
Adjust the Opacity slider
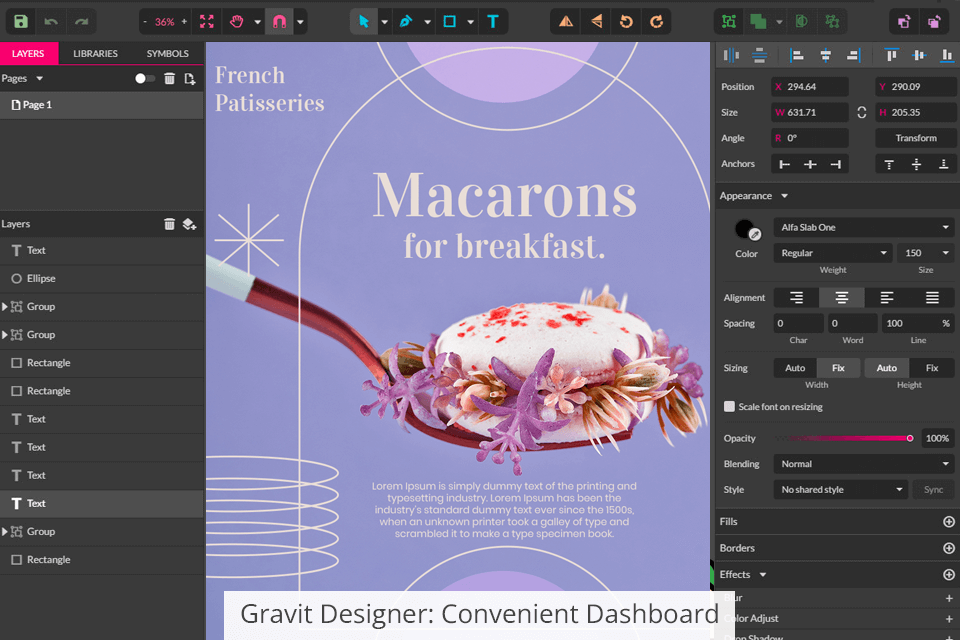pos(844,439)
